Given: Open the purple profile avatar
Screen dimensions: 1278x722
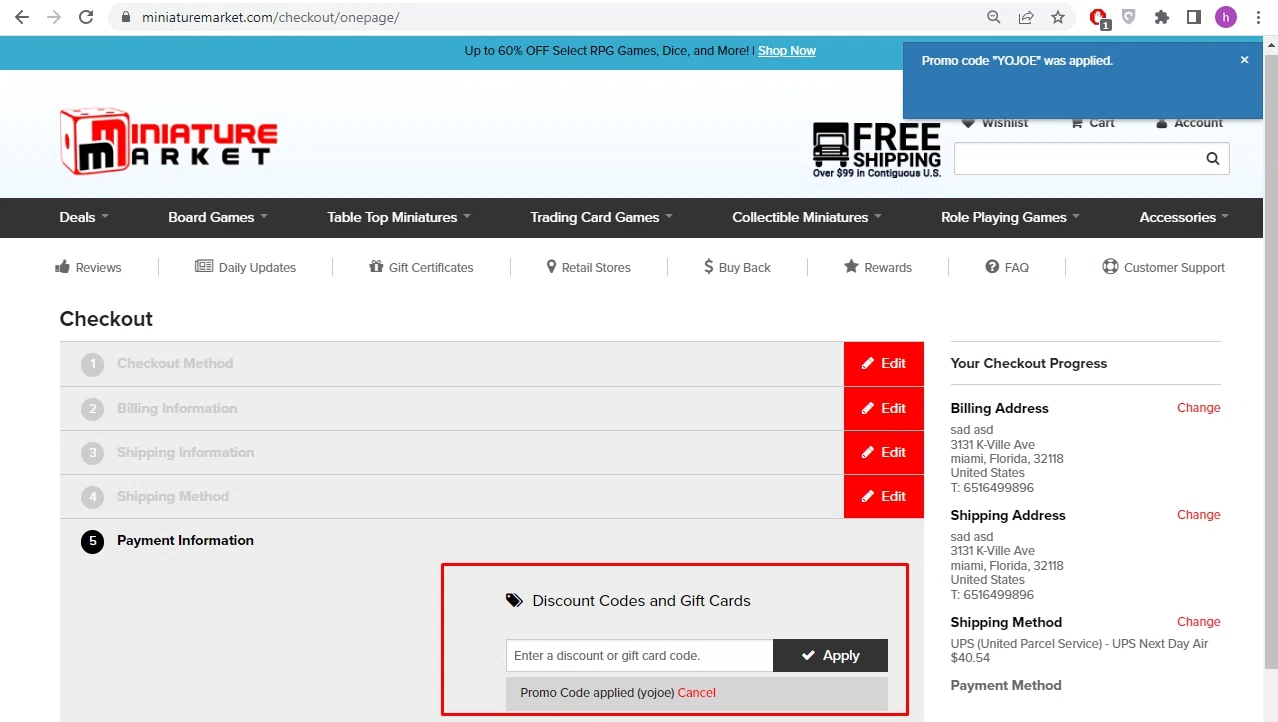Looking at the screenshot, I should [1226, 17].
